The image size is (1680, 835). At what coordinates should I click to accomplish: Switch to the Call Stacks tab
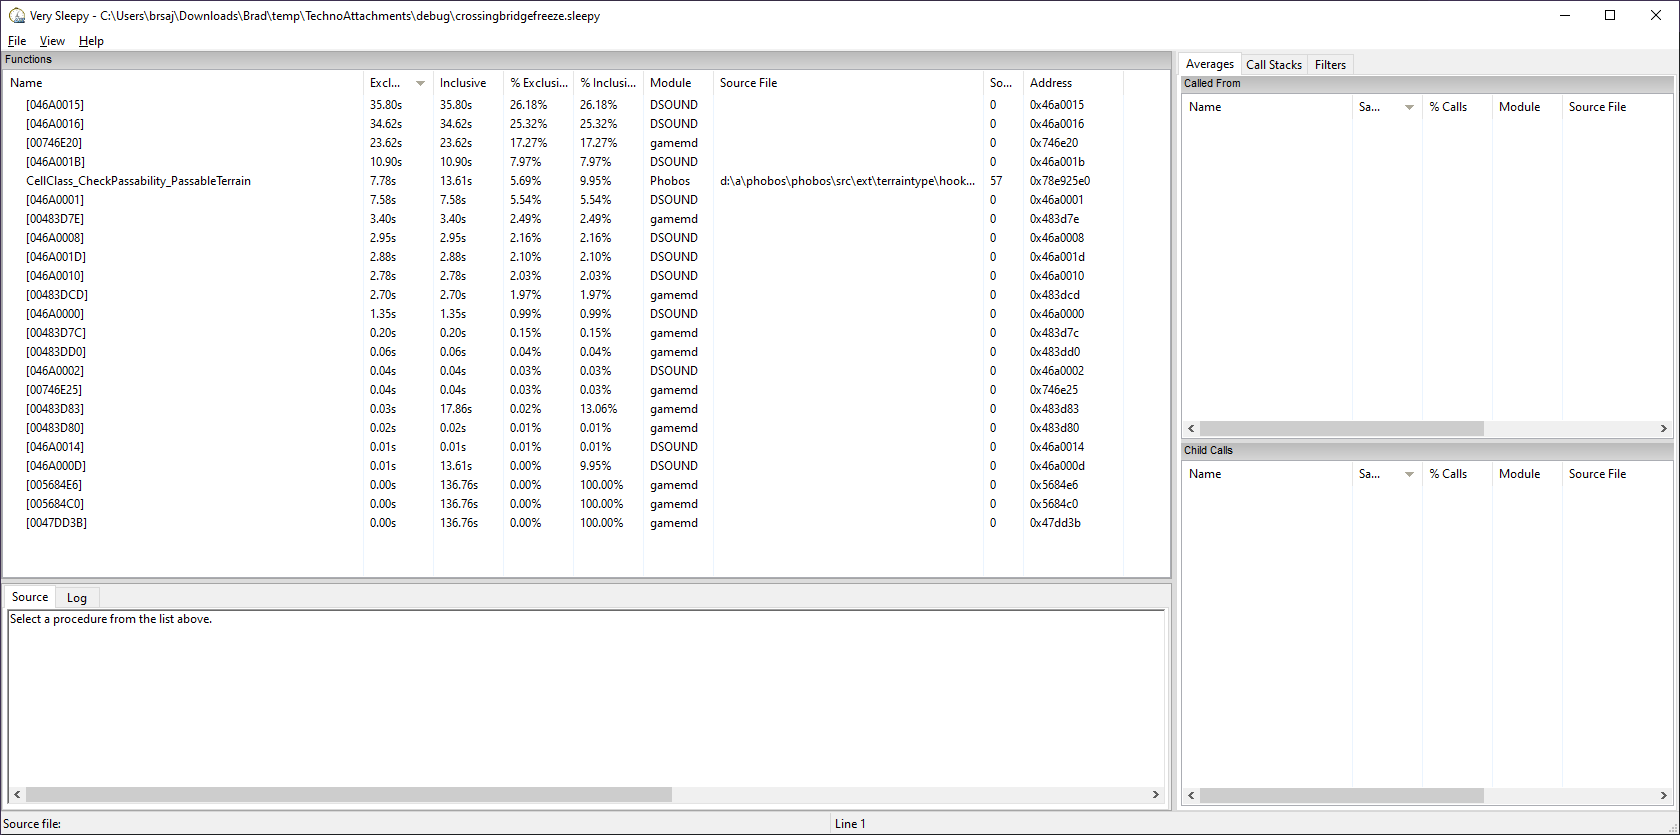1273,64
